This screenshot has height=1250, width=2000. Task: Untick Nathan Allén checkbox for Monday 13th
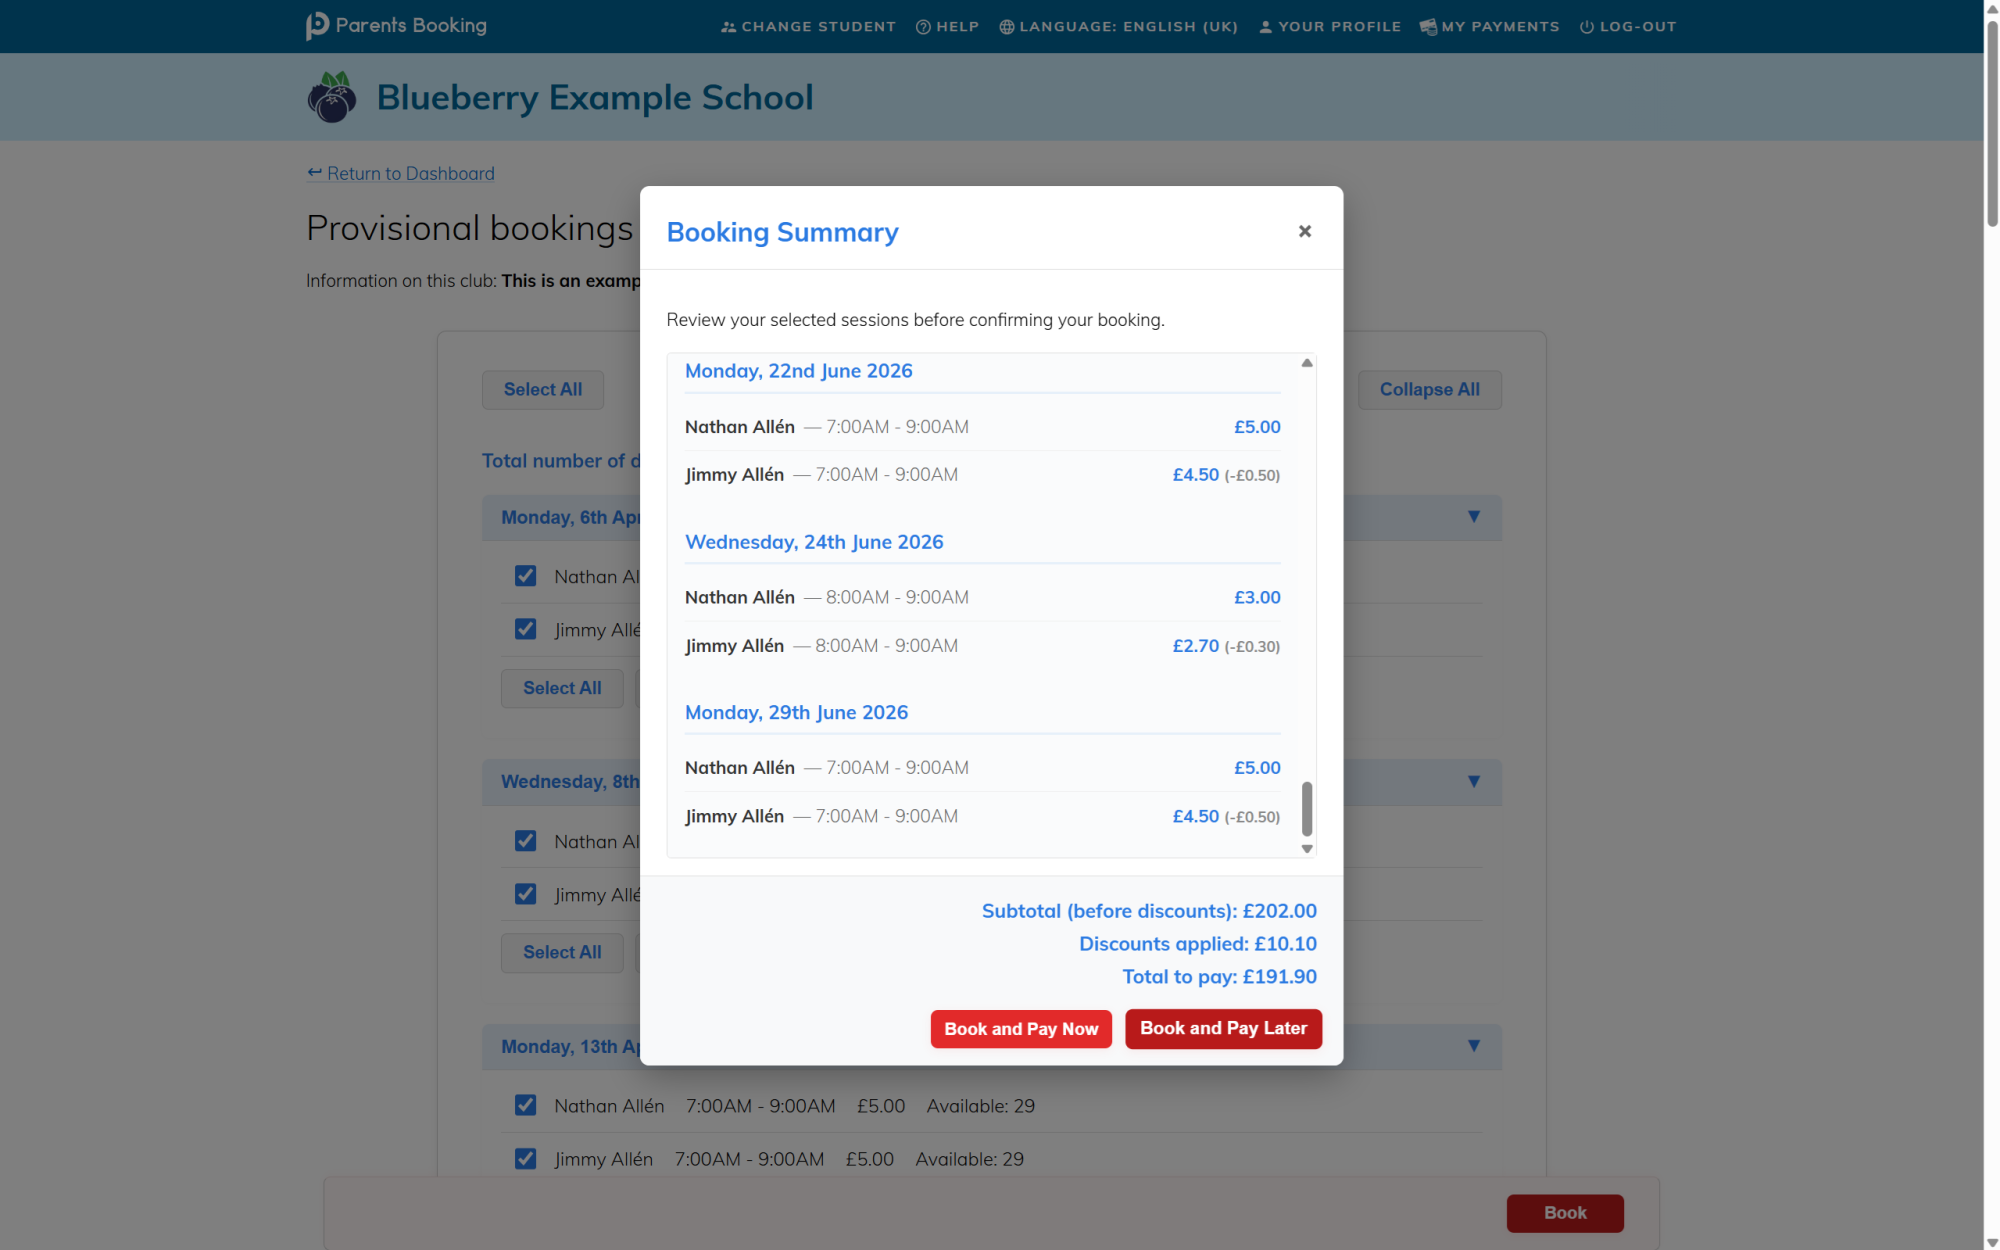525,1105
